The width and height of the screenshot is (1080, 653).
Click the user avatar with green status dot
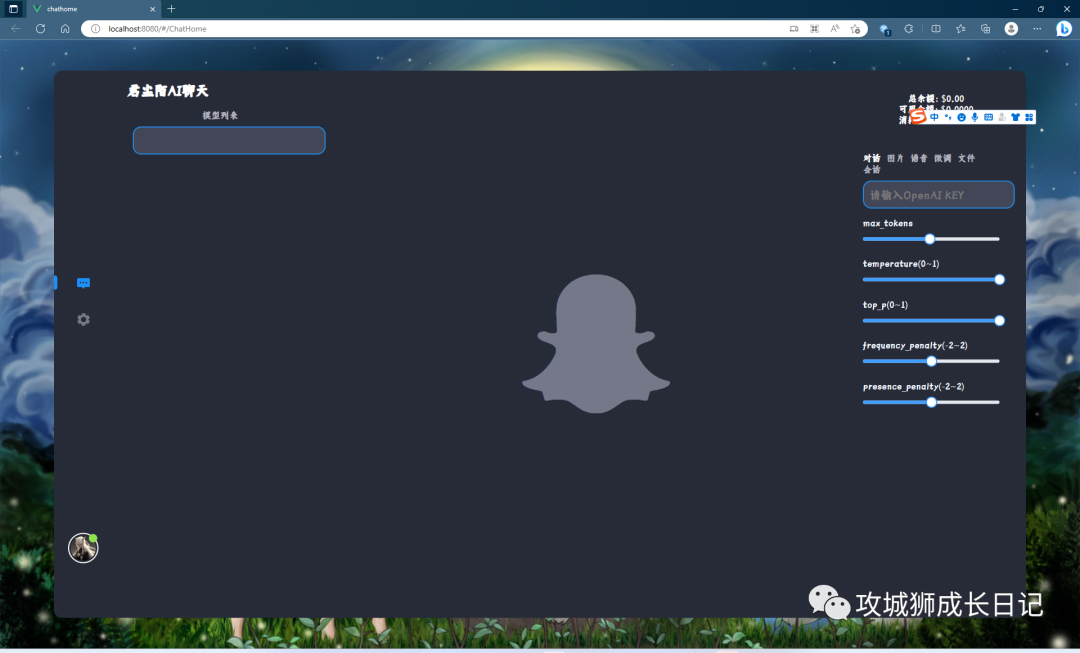(83, 548)
